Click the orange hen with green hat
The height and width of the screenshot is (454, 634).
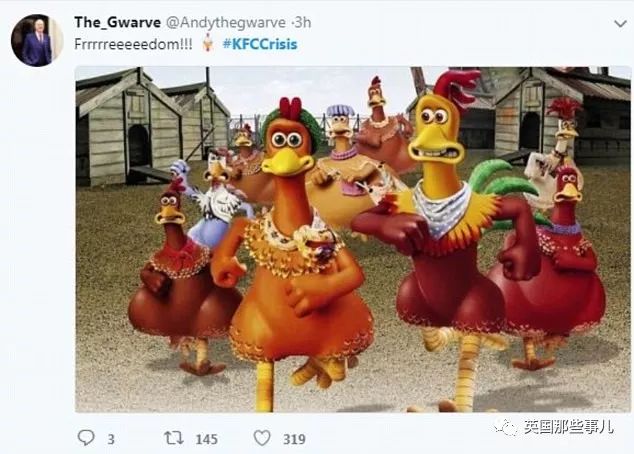tap(291, 251)
